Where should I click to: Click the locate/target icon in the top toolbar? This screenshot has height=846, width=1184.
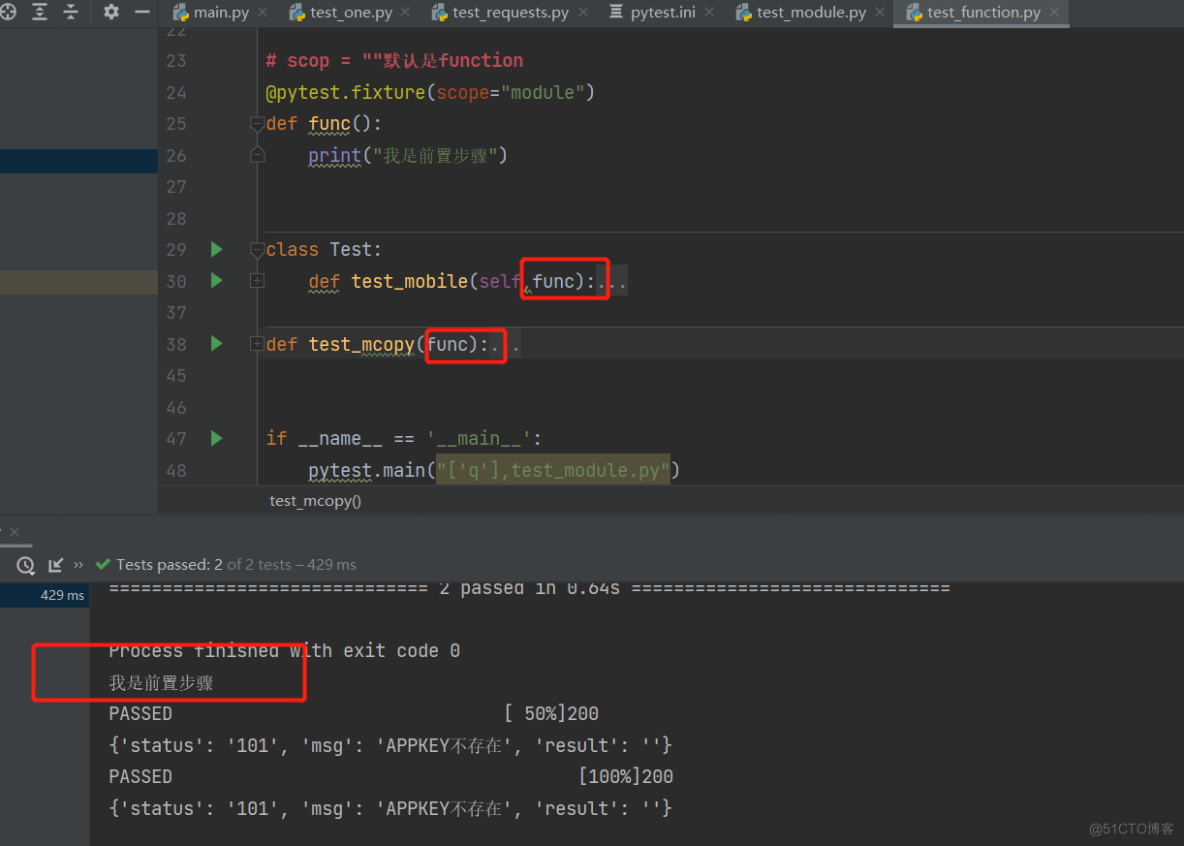[x=9, y=13]
